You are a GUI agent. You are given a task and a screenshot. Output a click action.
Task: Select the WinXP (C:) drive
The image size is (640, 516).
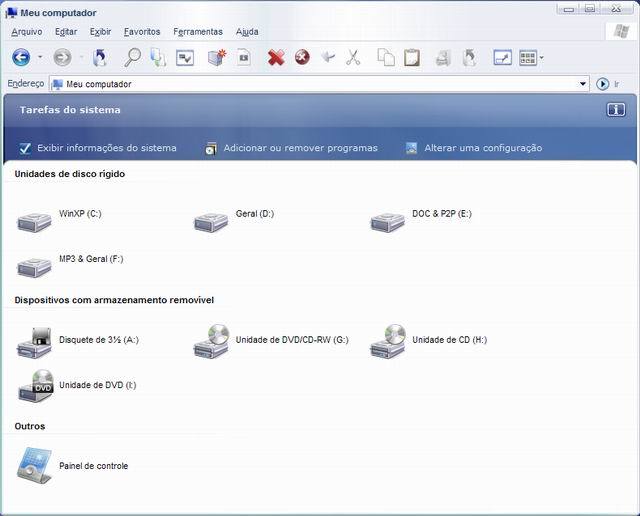click(x=59, y=220)
